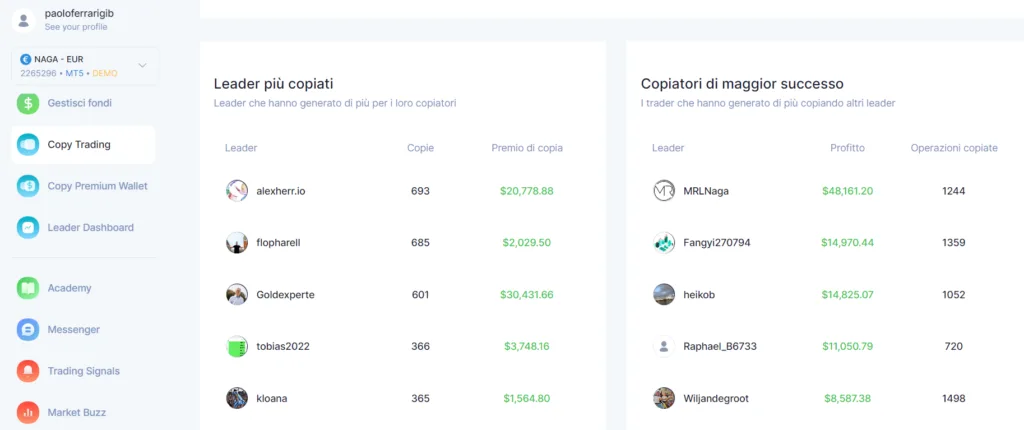Open copier Wiljandegroot name

click(x=716, y=398)
